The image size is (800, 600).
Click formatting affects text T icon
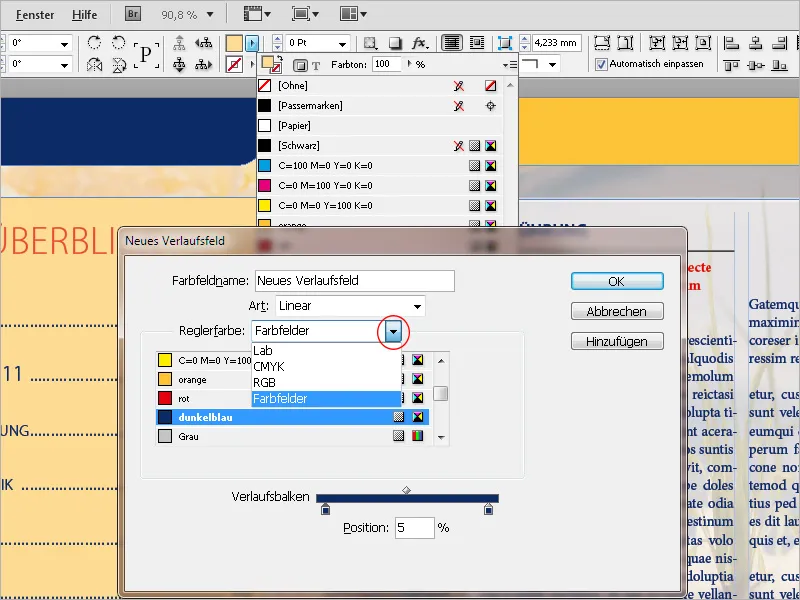coord(316,65)
